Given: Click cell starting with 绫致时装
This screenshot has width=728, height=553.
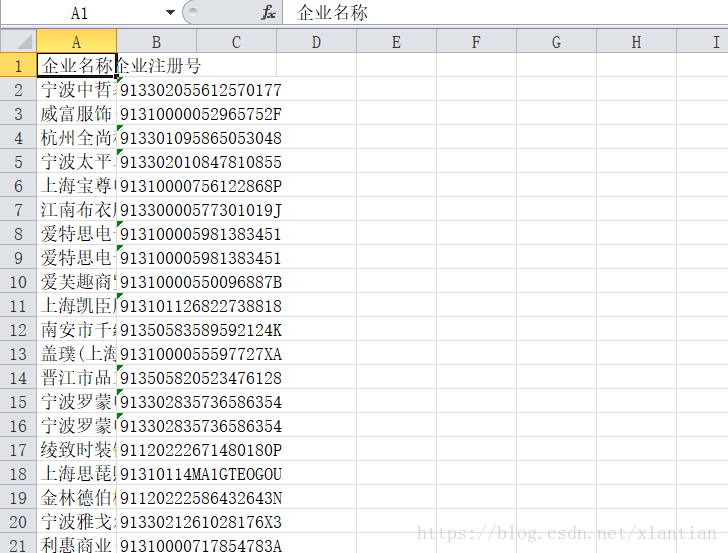Looking at the screenshot, I should coord(77,450).
